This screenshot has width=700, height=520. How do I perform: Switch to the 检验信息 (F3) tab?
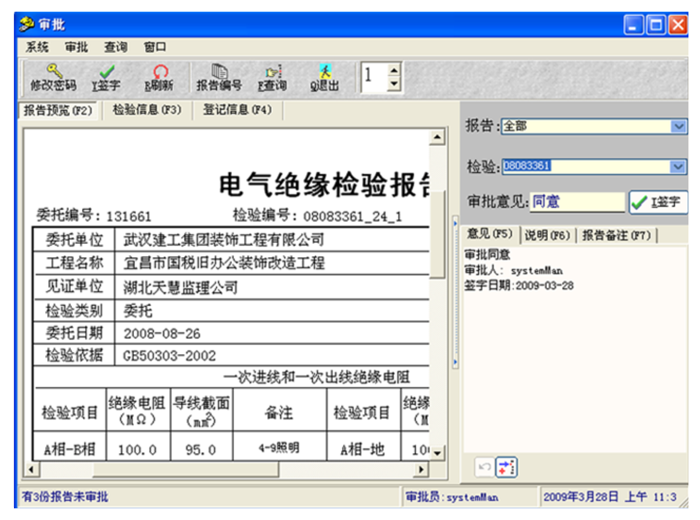(x=147, y=110)
